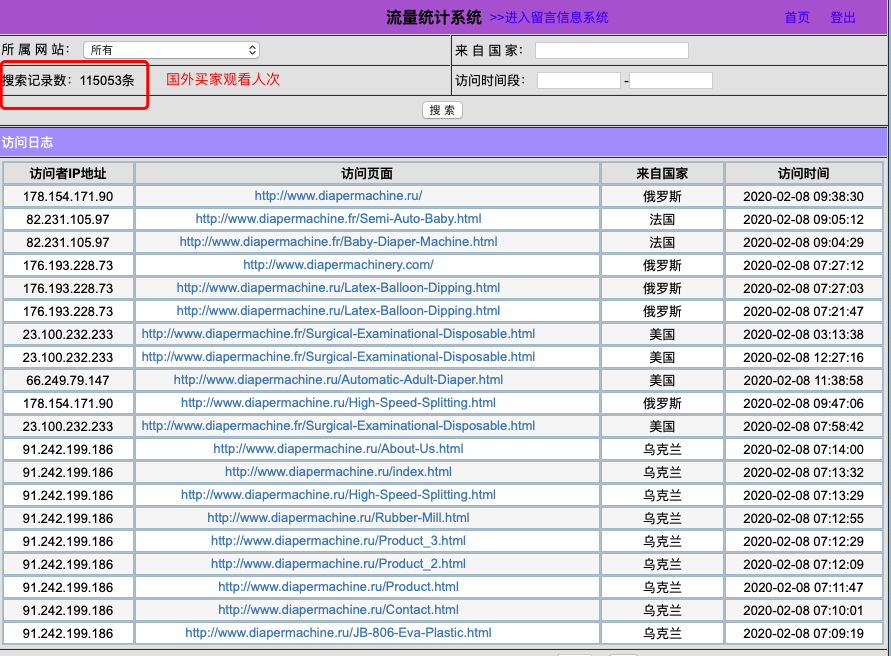This screenshot has height=656, width=891.
Task: Click the 搜索 button
Action: (442, 110)
